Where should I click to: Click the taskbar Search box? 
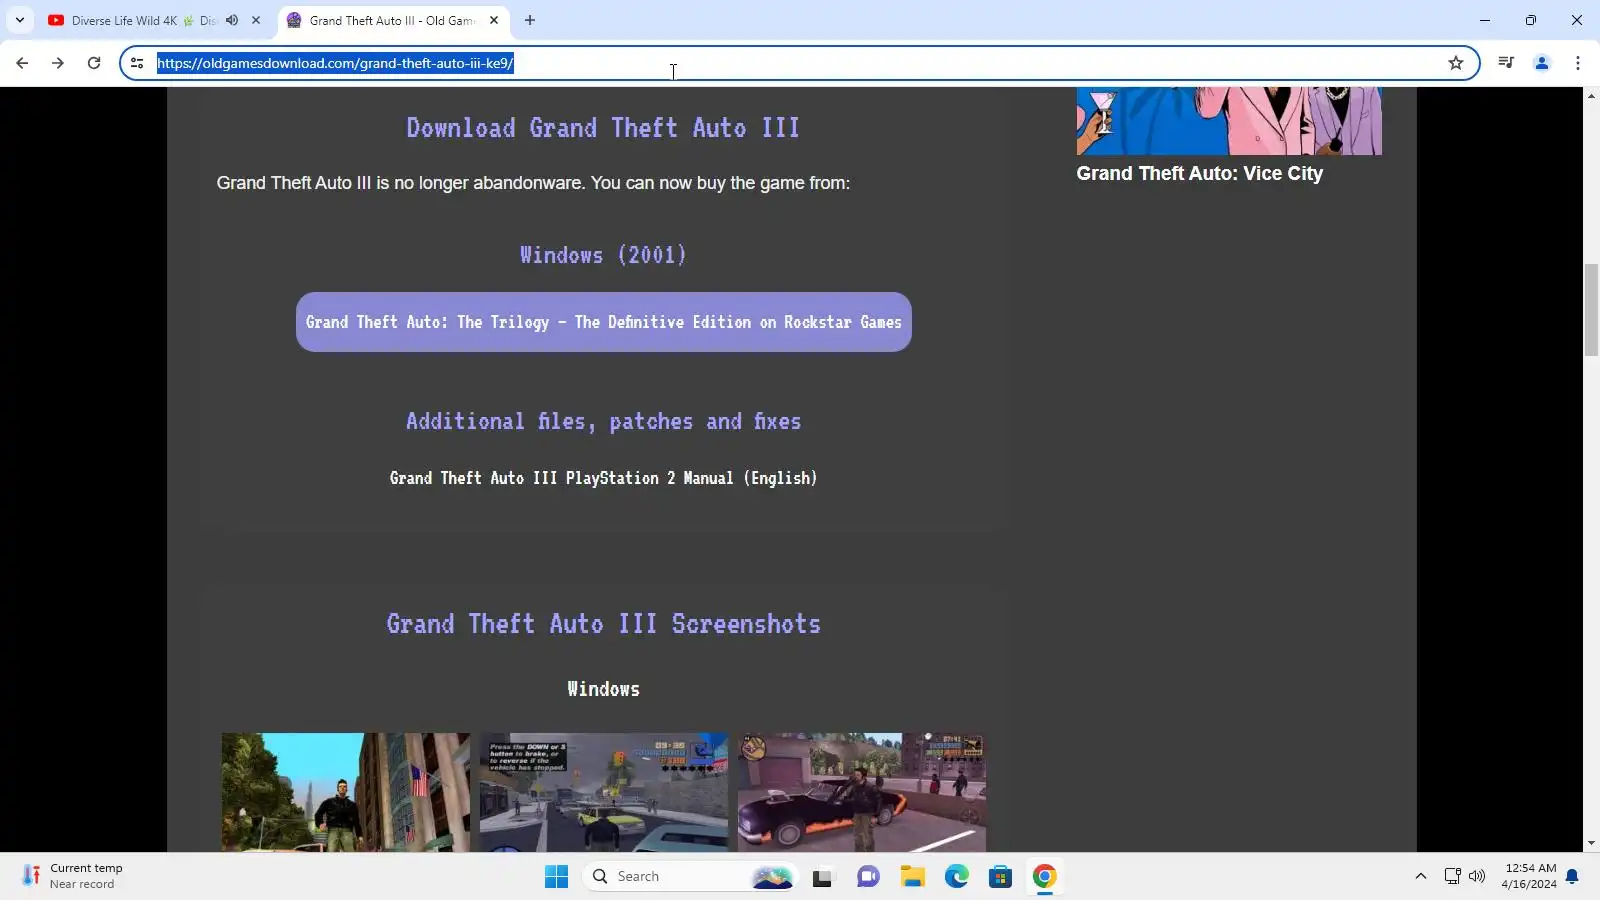click(x=690, y=877)
